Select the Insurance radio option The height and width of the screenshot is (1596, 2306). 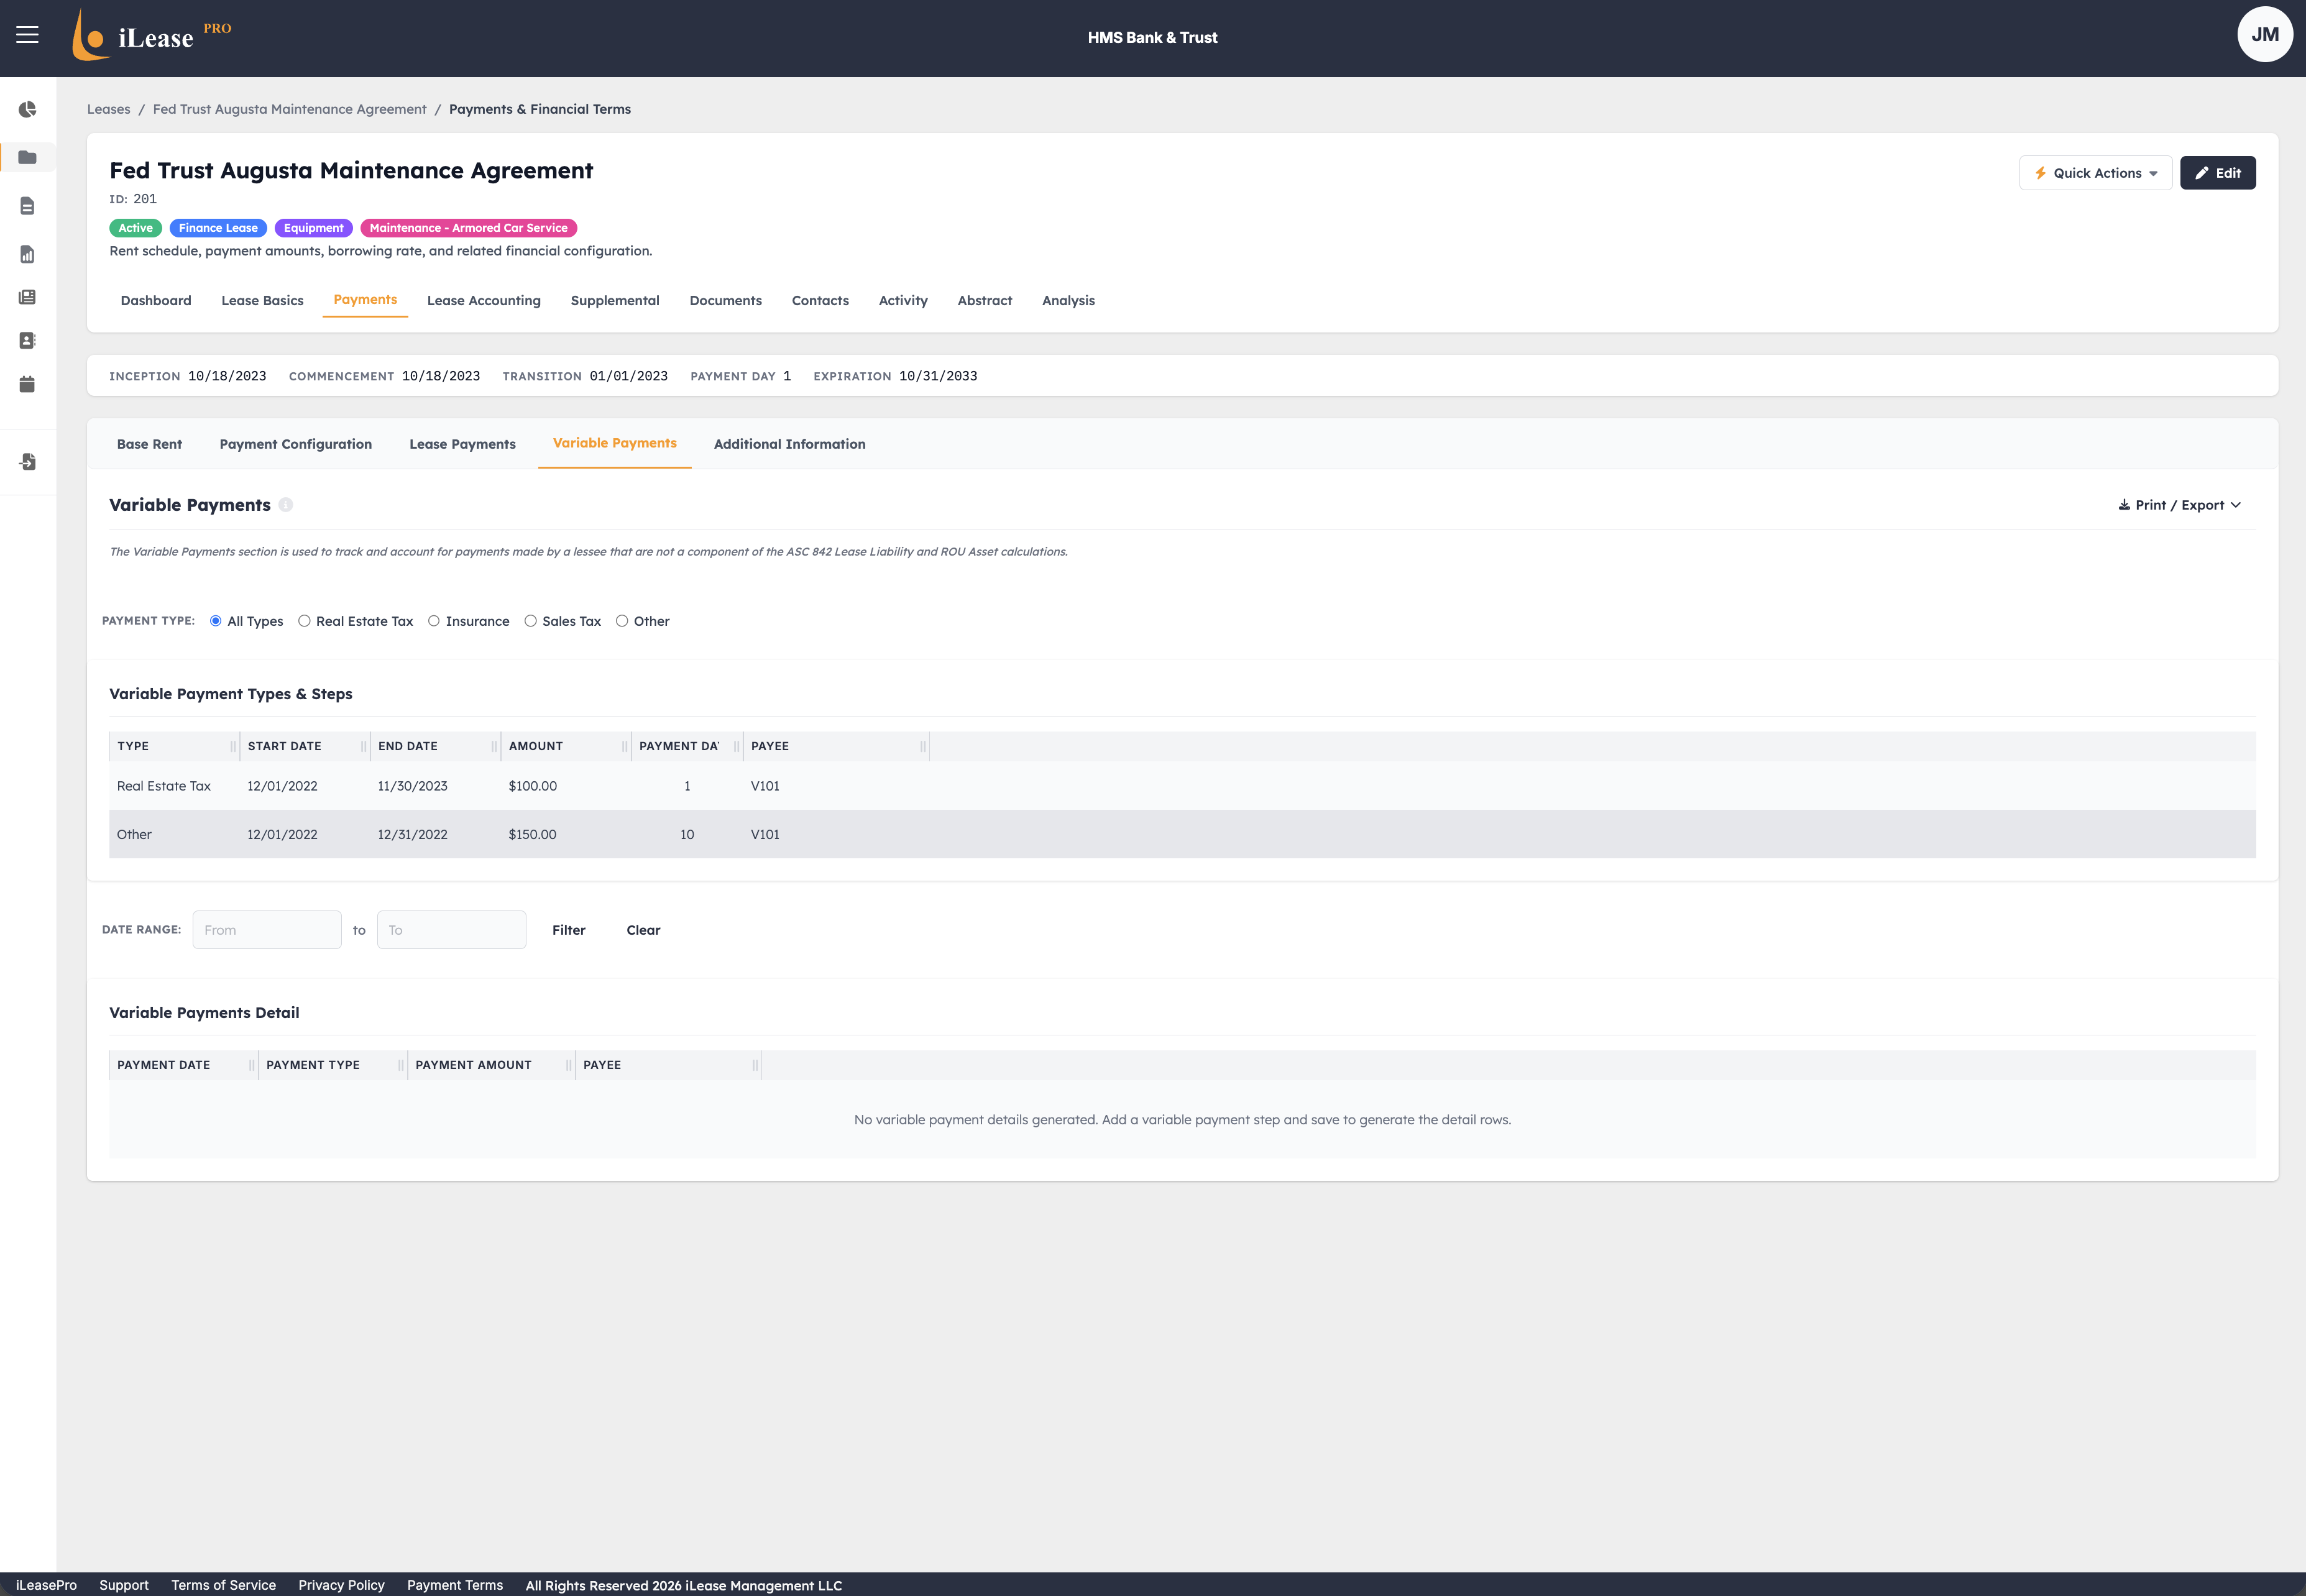[434, 621]
